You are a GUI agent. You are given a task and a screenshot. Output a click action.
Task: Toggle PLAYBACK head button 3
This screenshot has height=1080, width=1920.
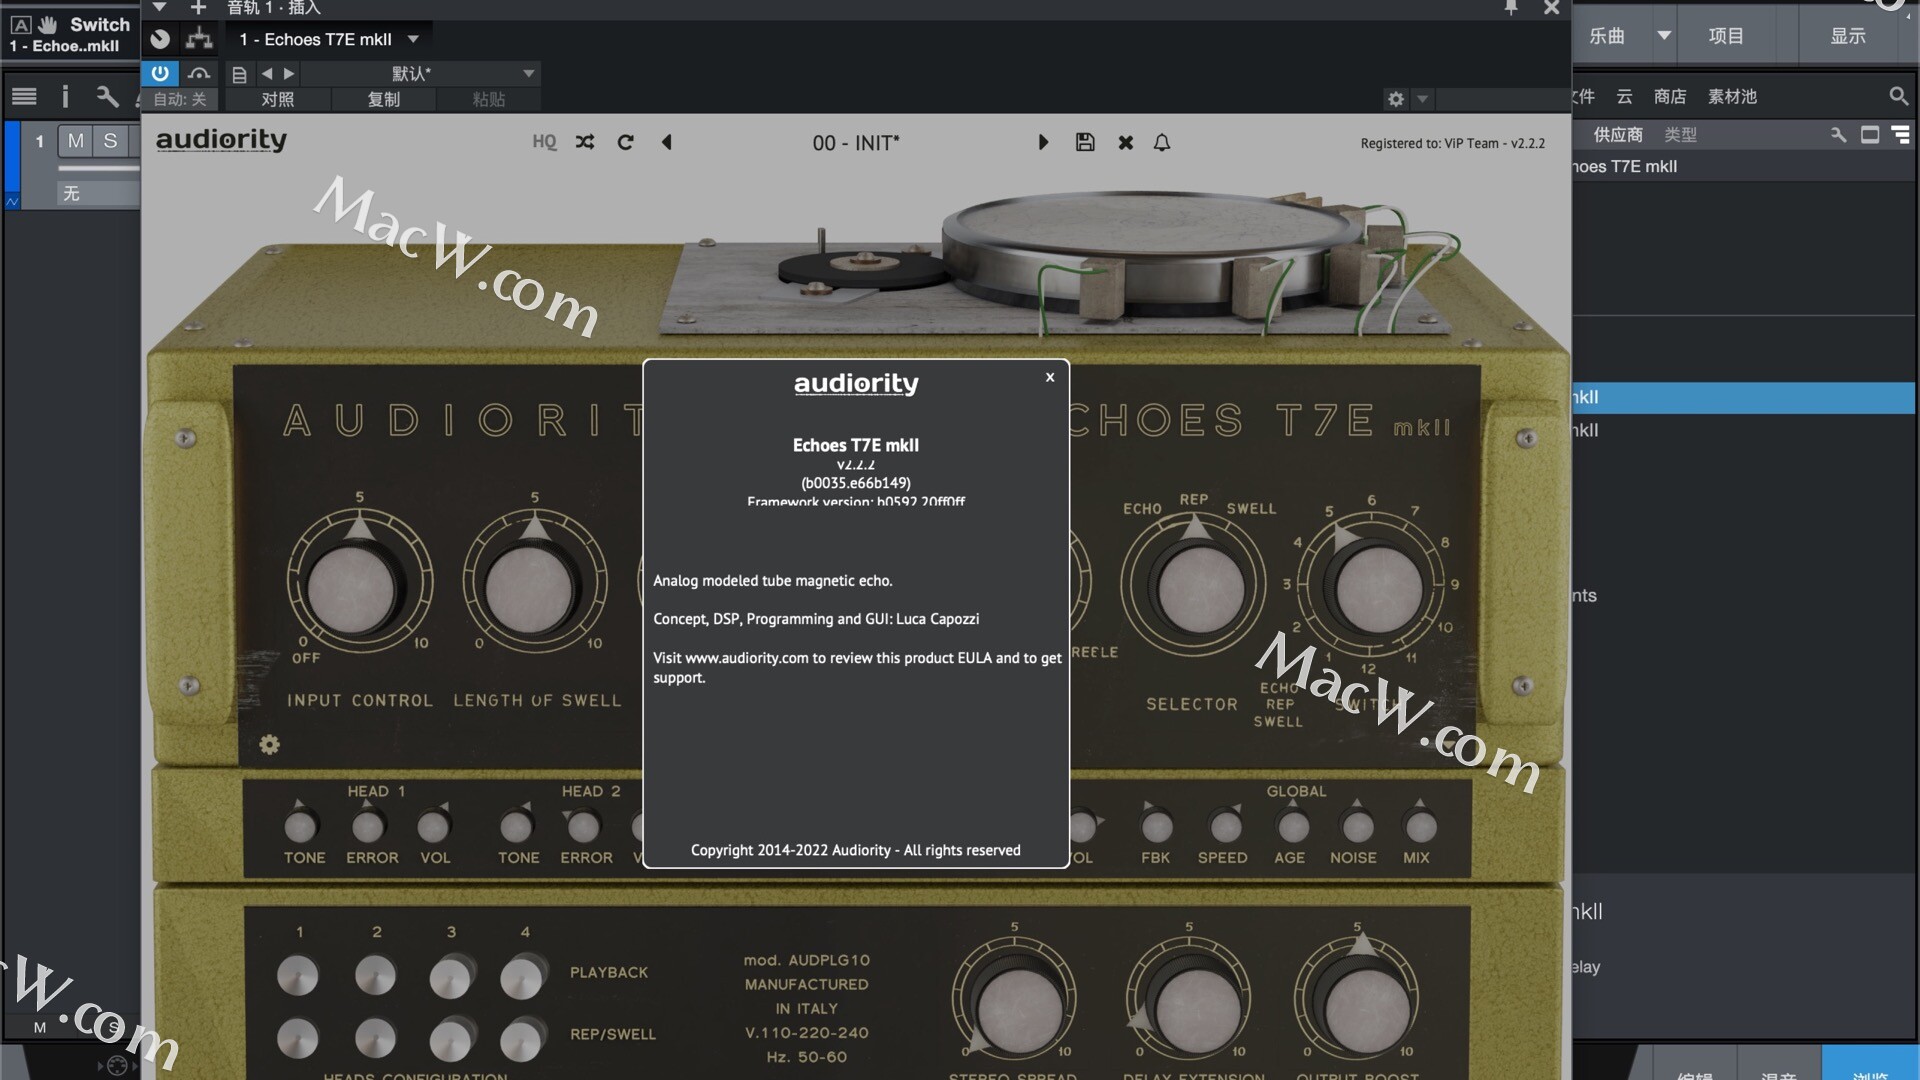pyautogui.click(x=451, y=977)
